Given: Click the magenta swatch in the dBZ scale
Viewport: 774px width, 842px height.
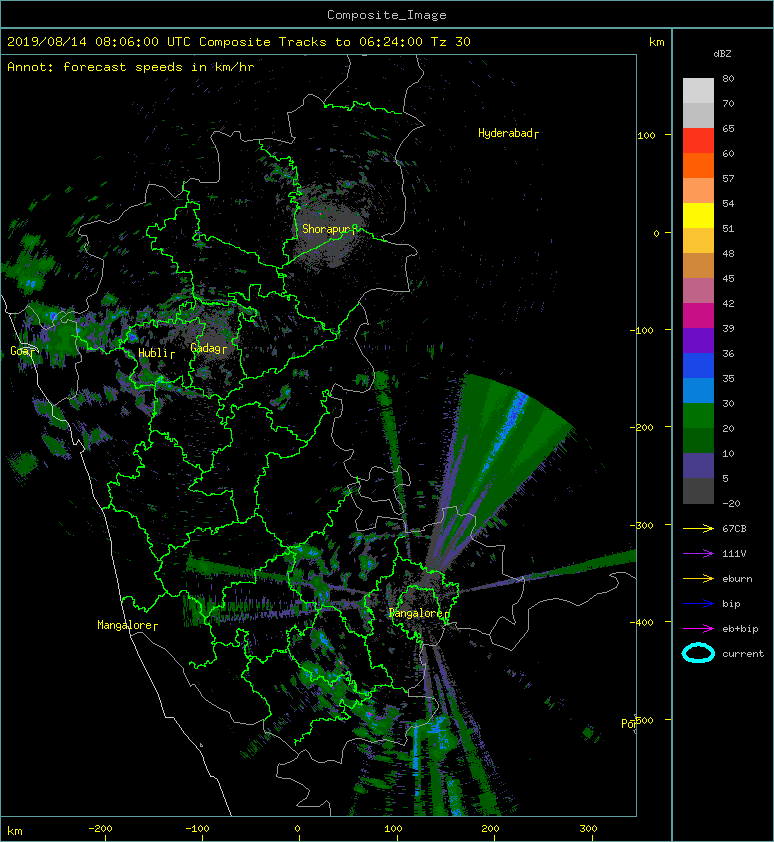Looking at the screenshot, I should (698, 316).
